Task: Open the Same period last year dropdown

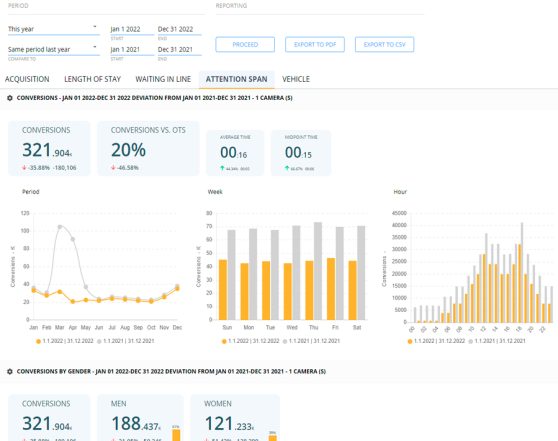Action: (53, 49)
